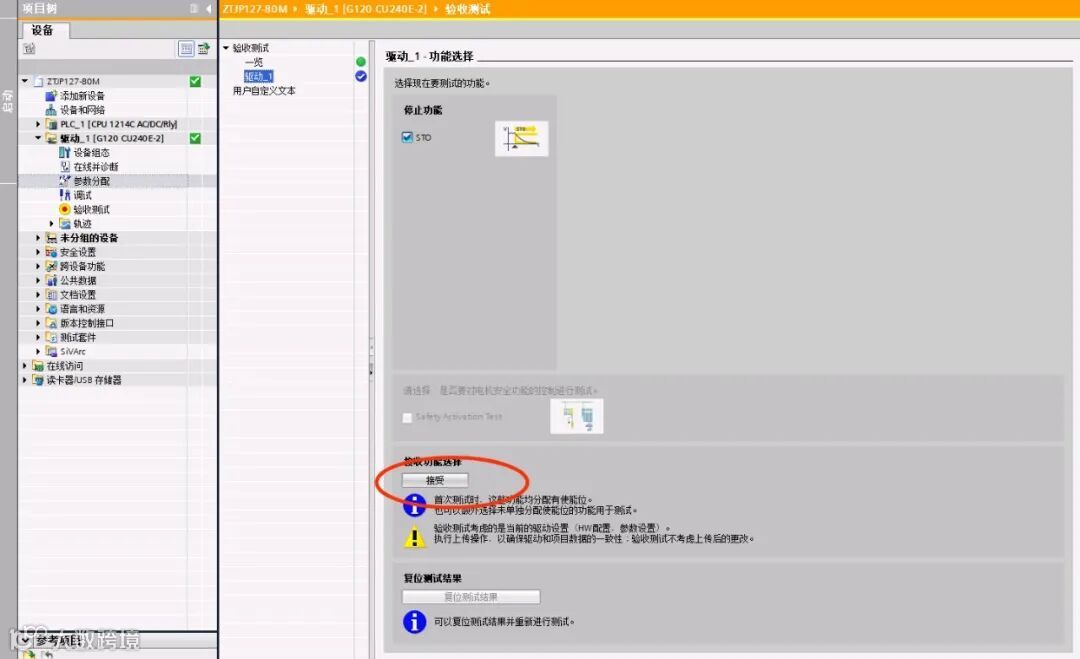The width and height of the screenshot is (1080, 659).
Task: Toggle the Safety Activation Test checkbox
Action: pyautogui.click(x=407, y=417)
